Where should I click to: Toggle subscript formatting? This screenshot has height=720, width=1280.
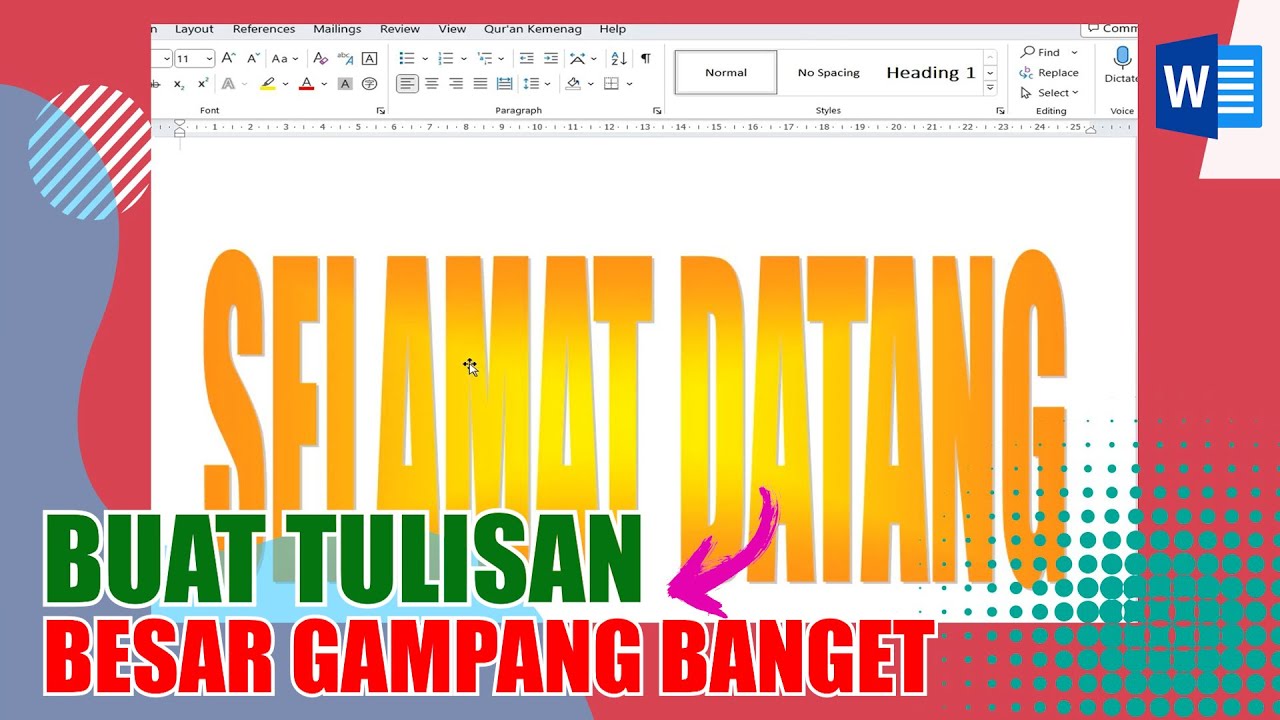[179, 84]
